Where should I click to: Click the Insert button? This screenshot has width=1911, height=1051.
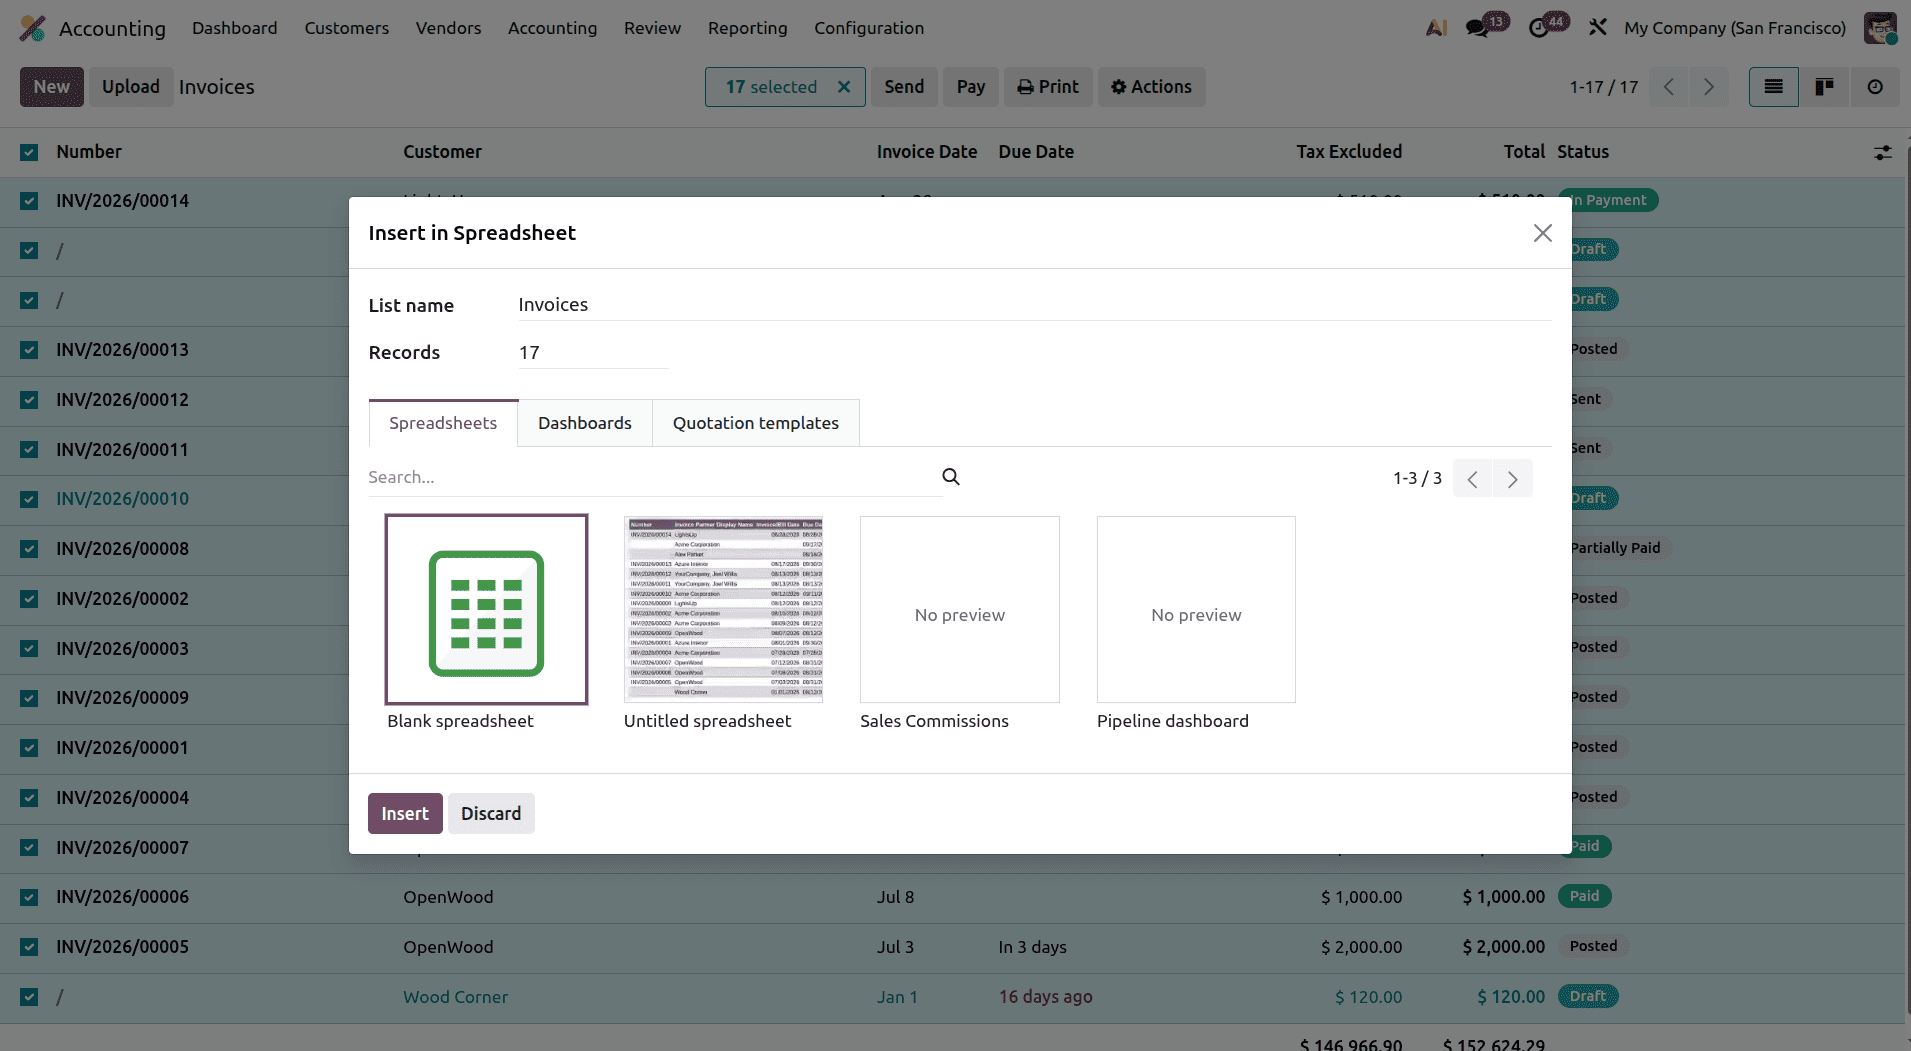pos(405,814)
